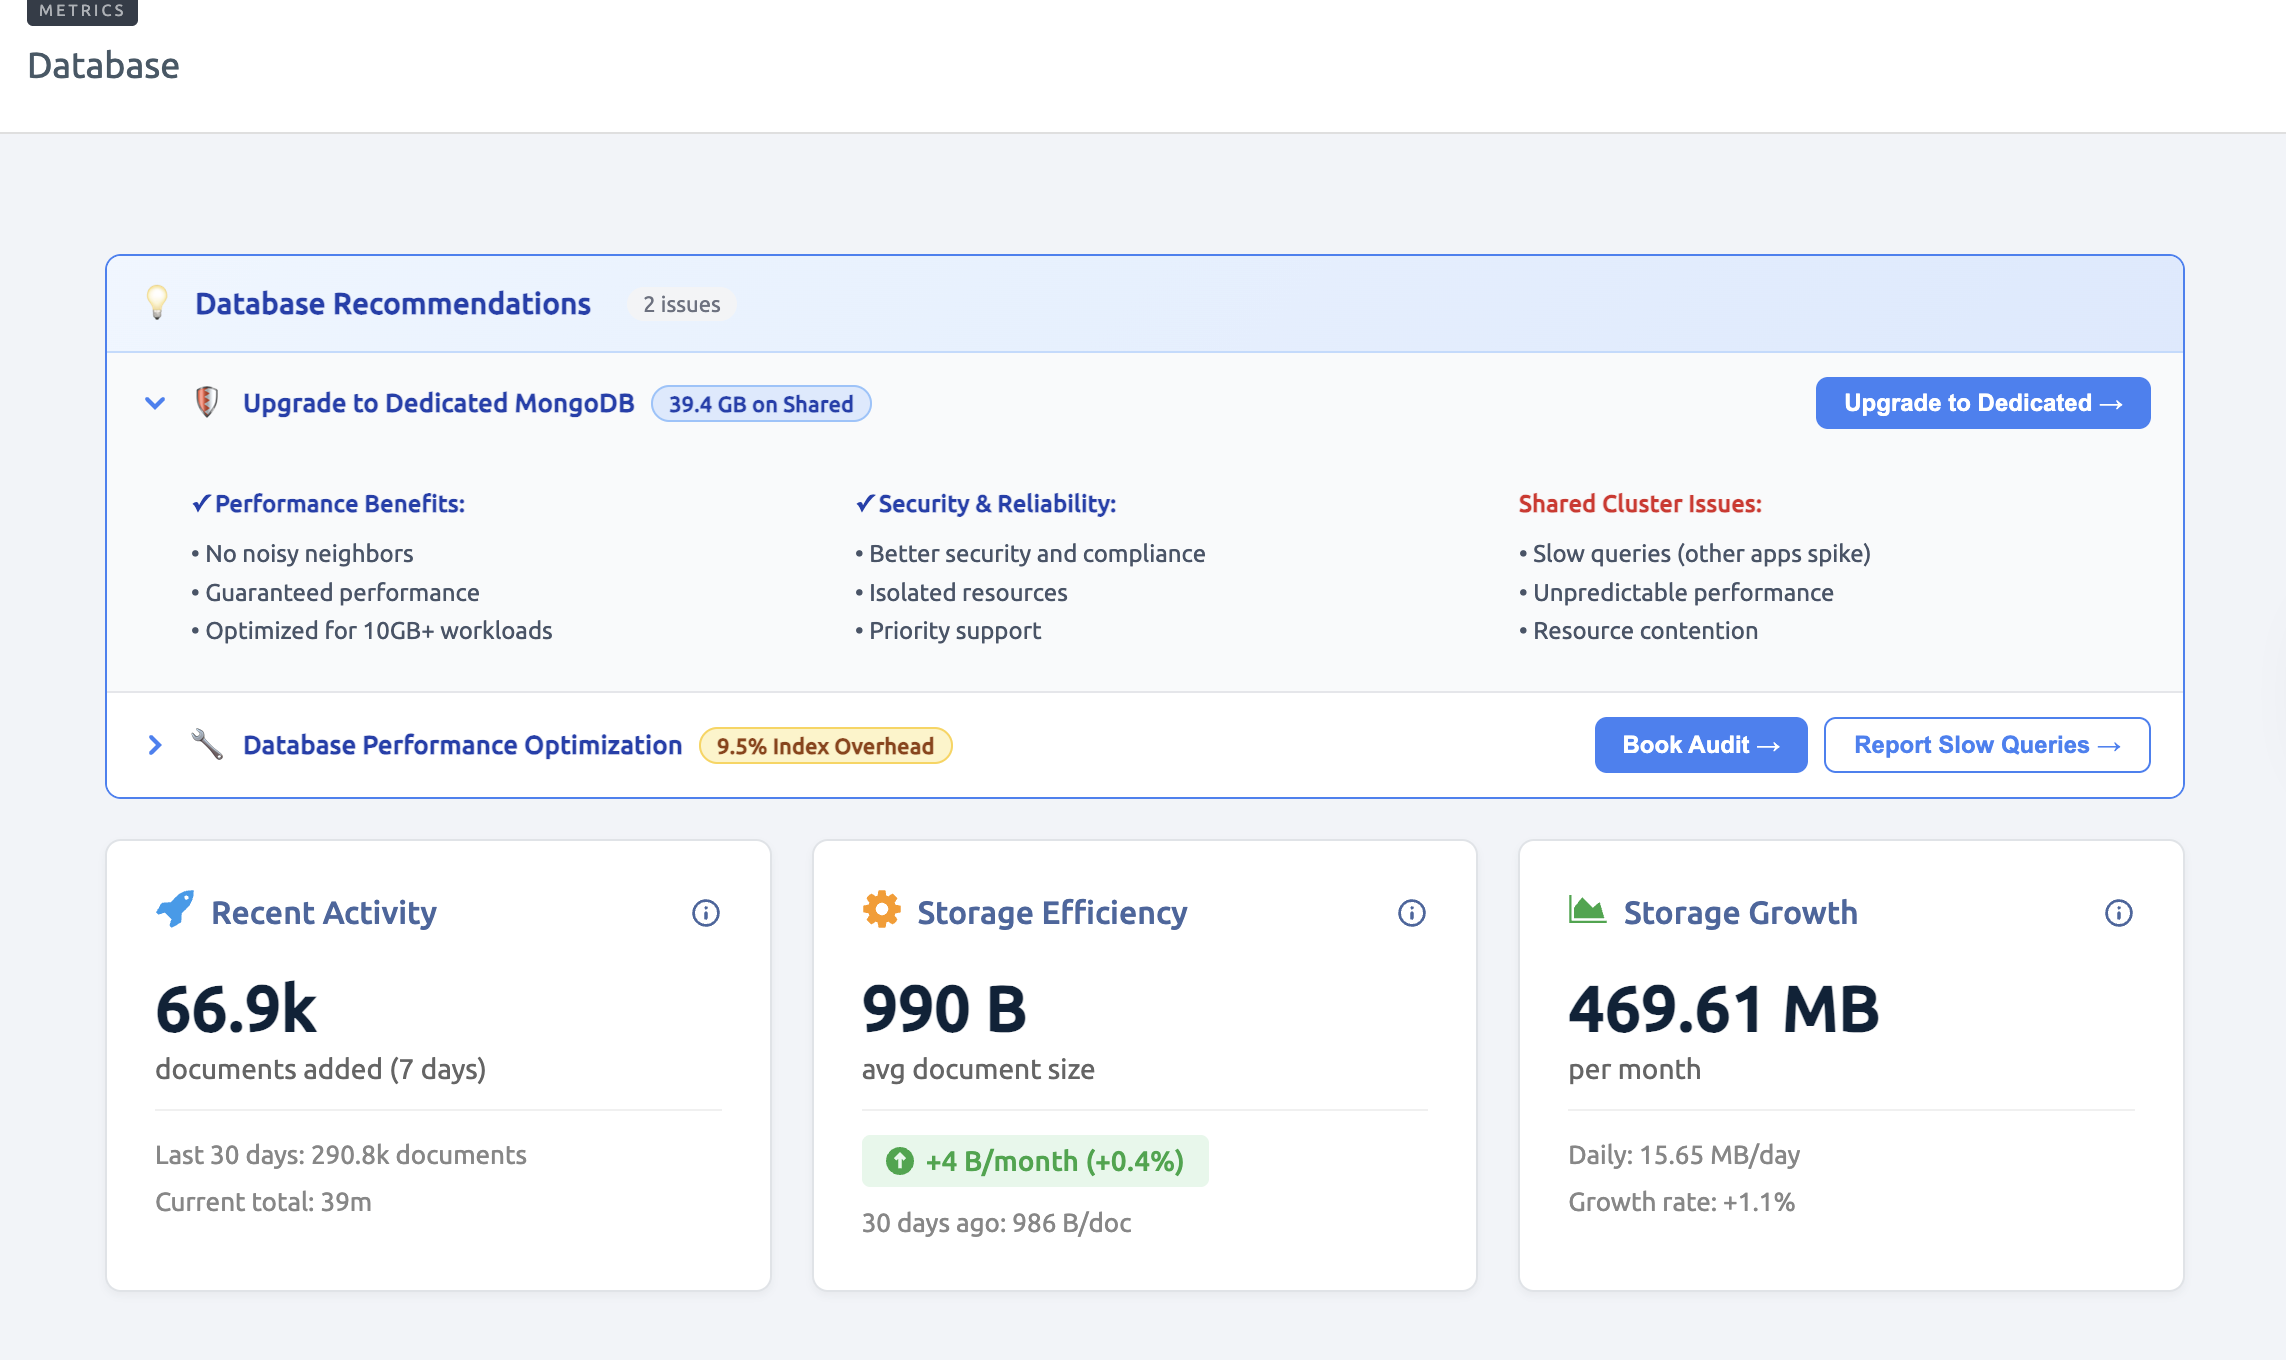Screen dimensions: 2286x1360
Task: Click the green up-arrow growth indicator icon
Action: coord(900,1161)
